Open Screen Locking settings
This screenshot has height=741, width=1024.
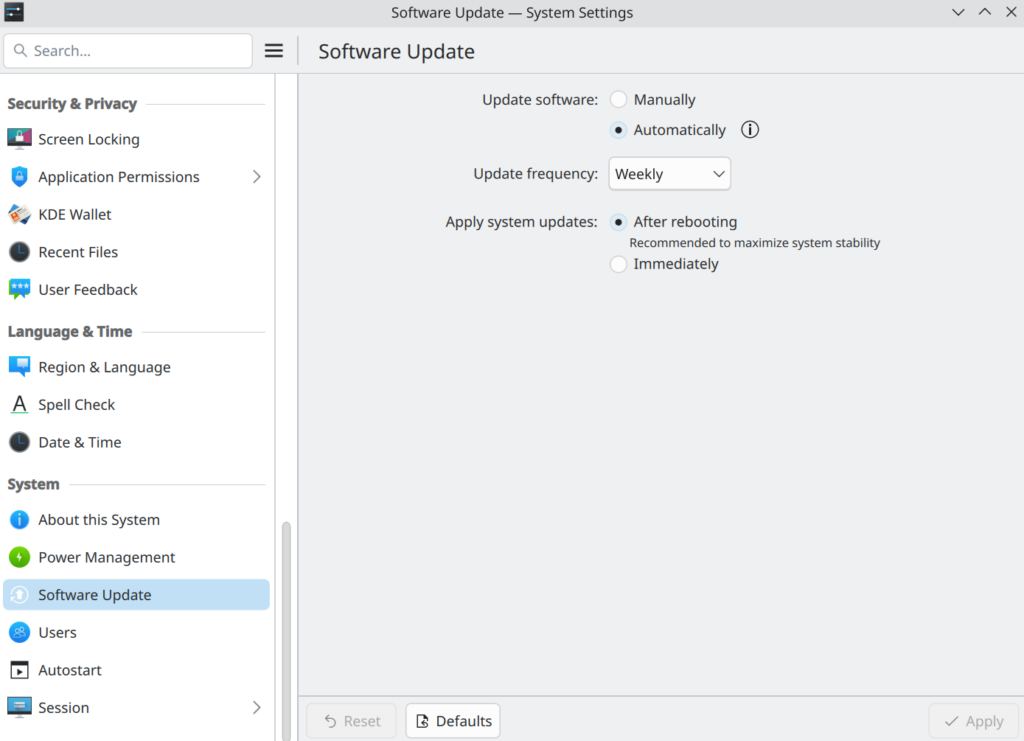[x=136, y=139]
